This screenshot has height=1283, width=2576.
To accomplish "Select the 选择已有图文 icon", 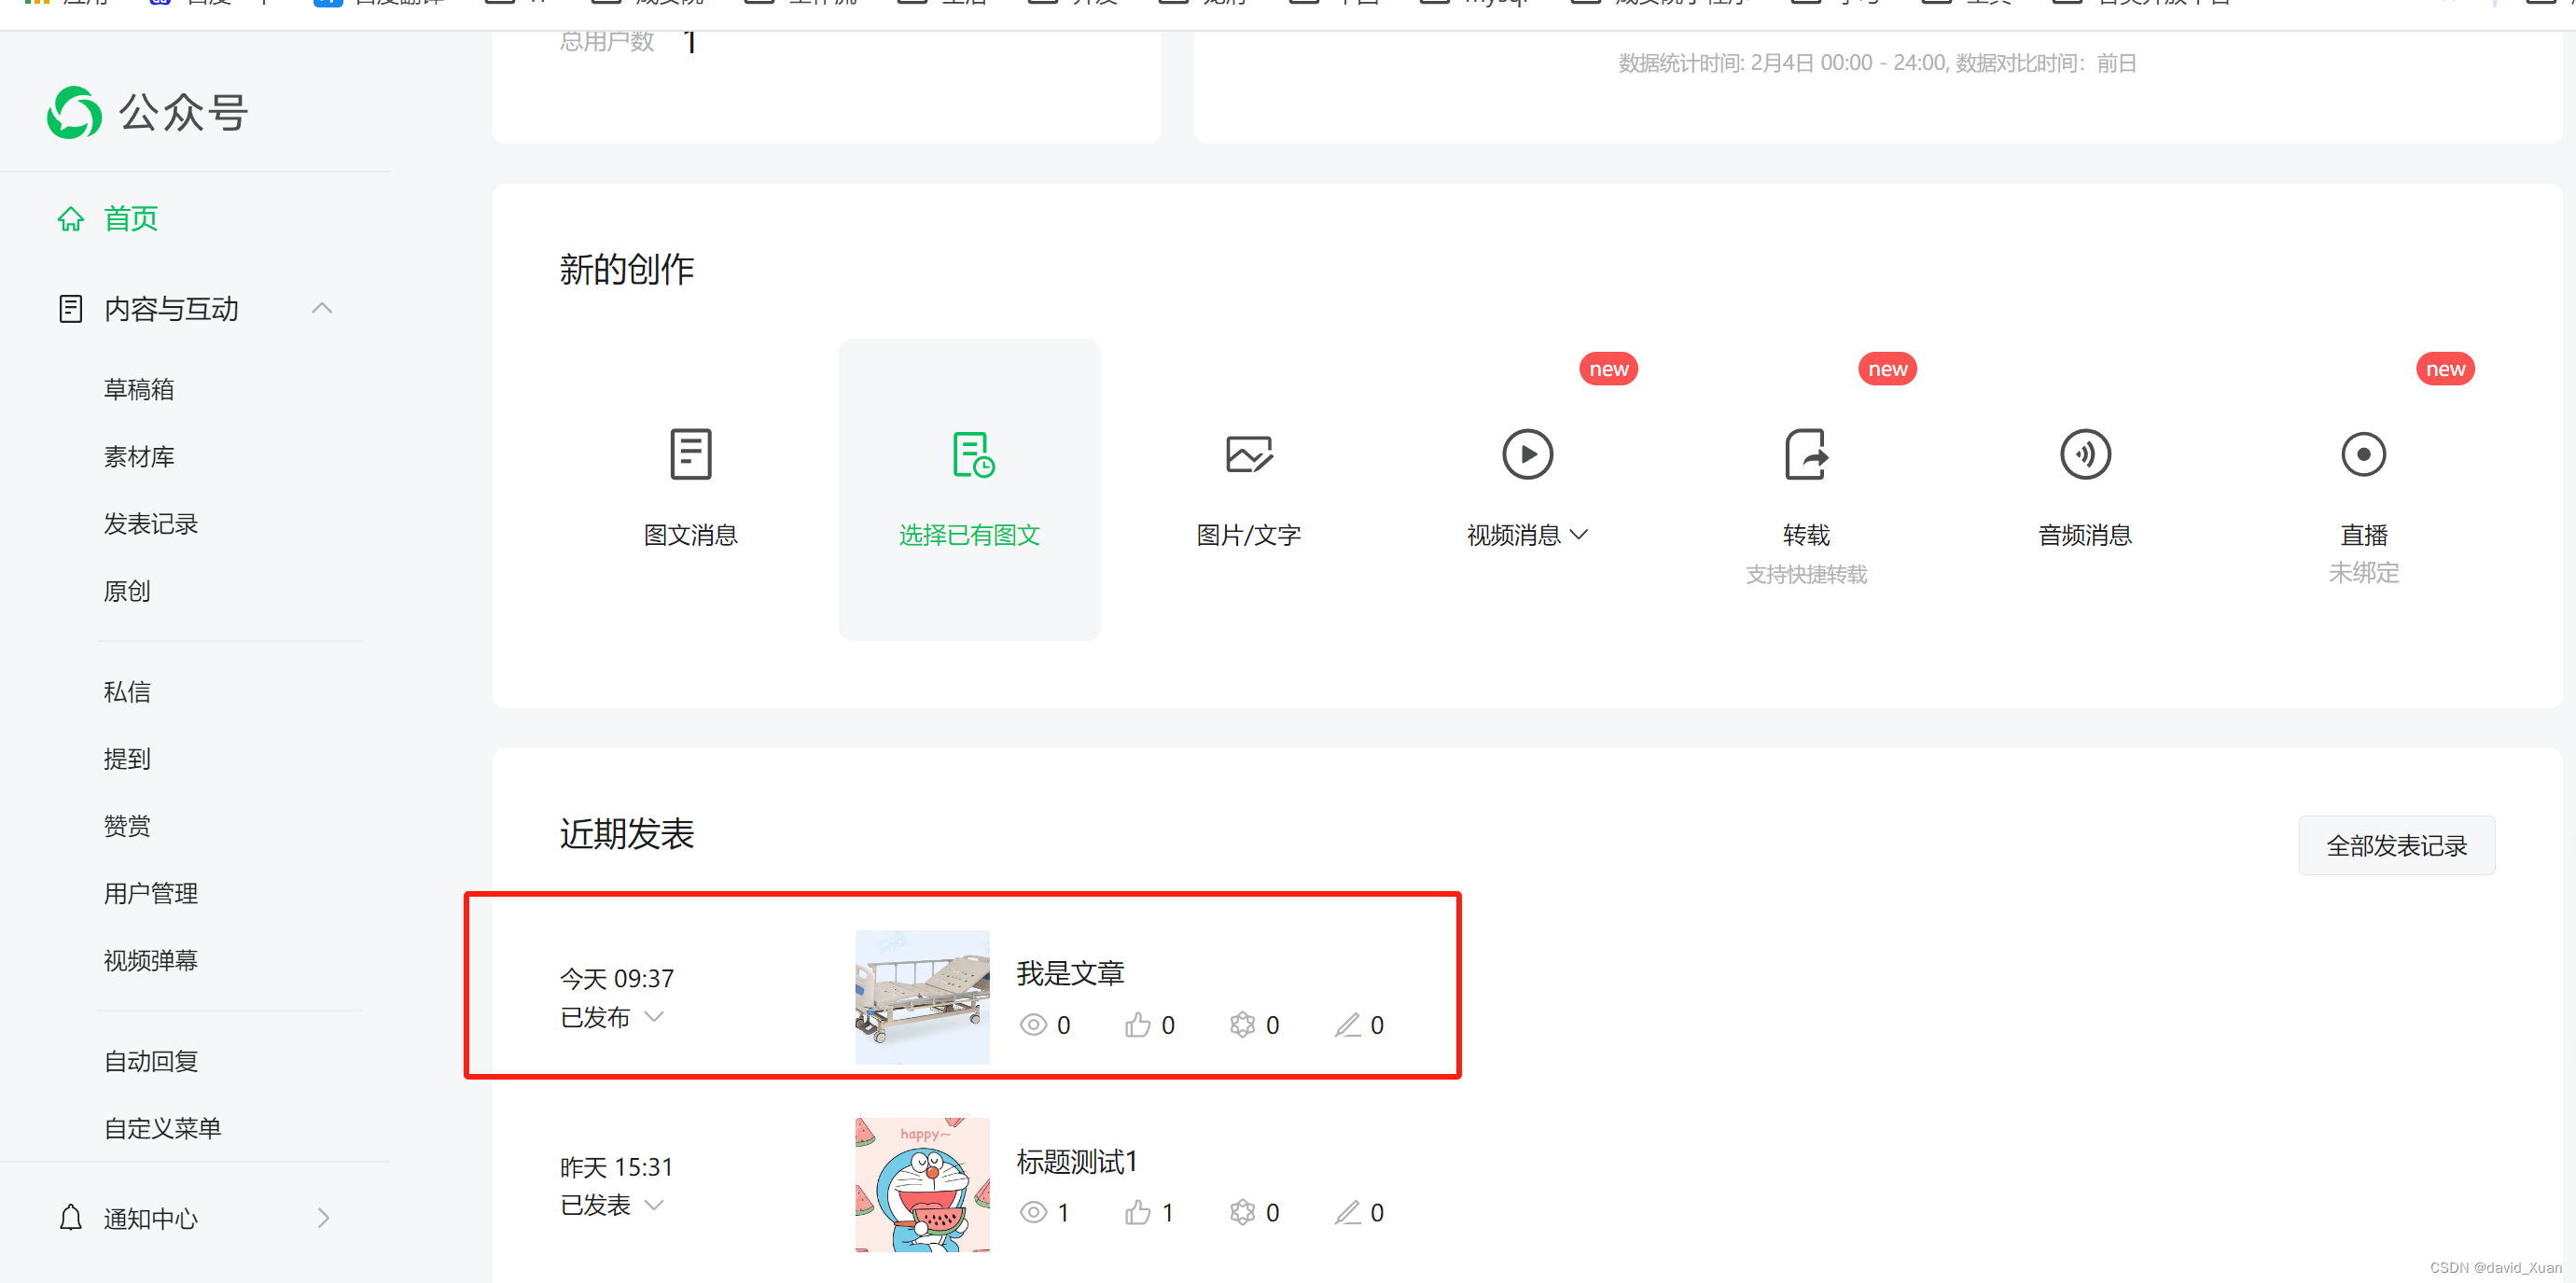I will 972,455.
